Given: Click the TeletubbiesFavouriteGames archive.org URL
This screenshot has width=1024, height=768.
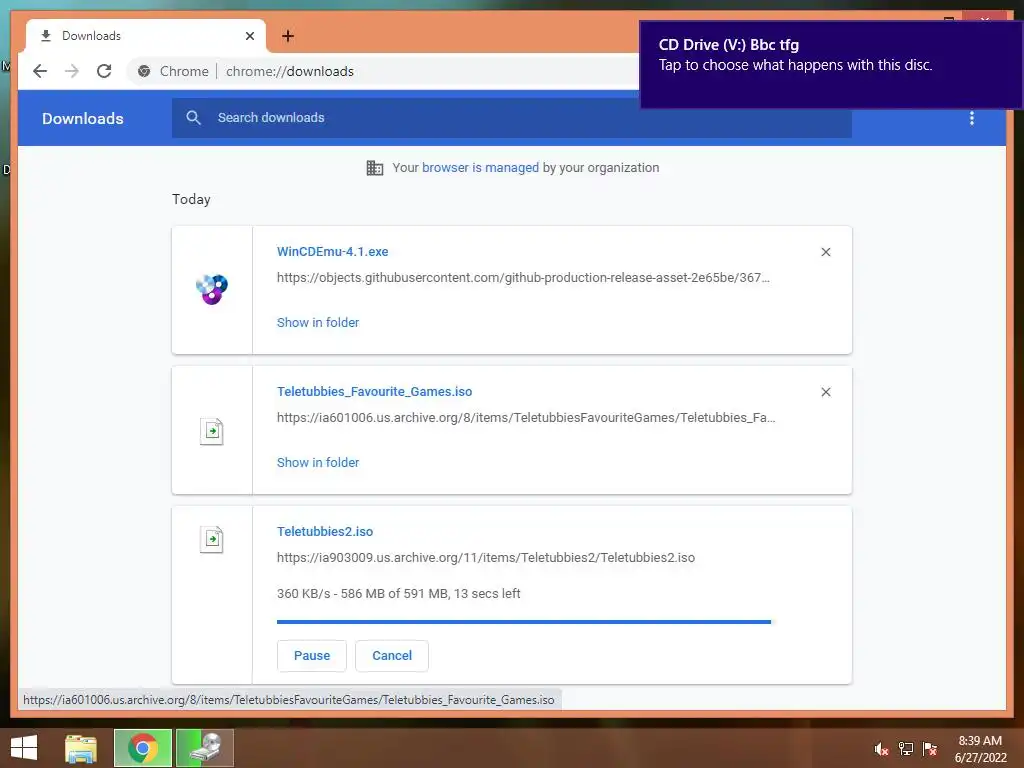Looking at the screenshot, I should 526,417.
